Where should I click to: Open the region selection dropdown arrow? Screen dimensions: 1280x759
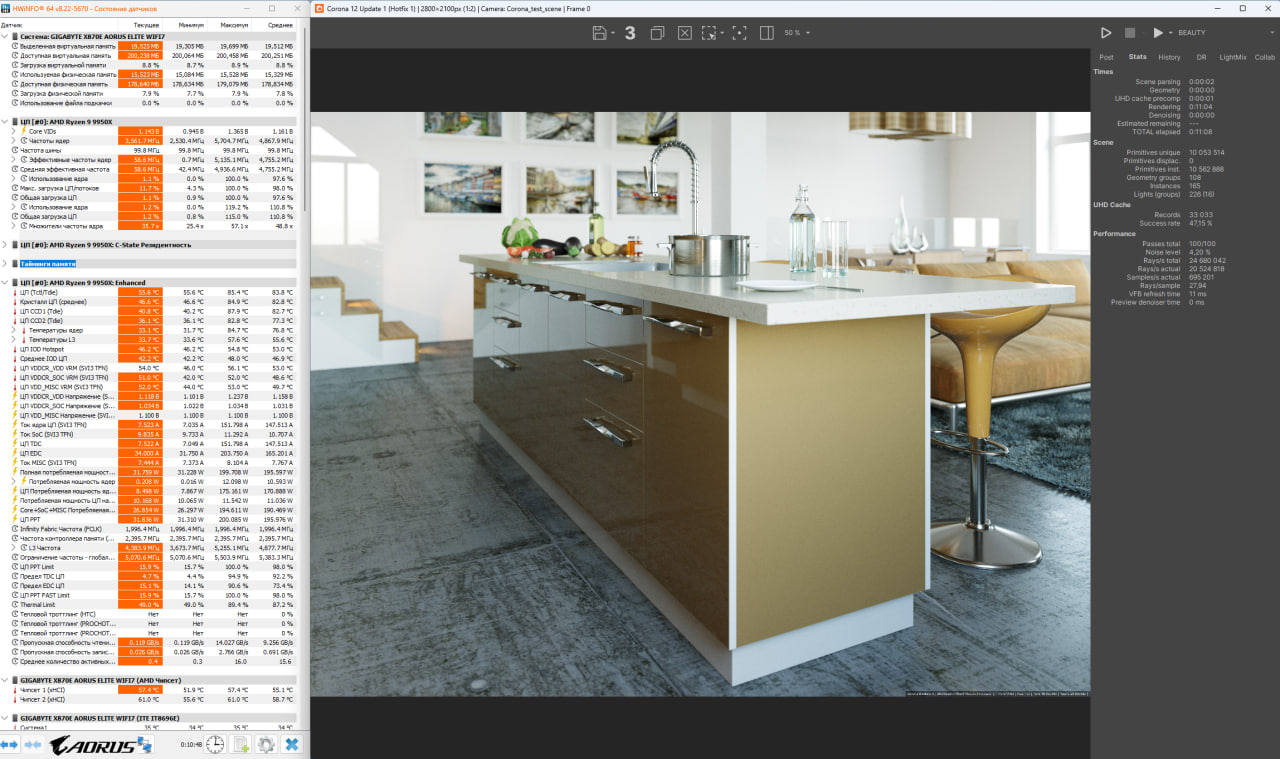click(x=722, y=34)
